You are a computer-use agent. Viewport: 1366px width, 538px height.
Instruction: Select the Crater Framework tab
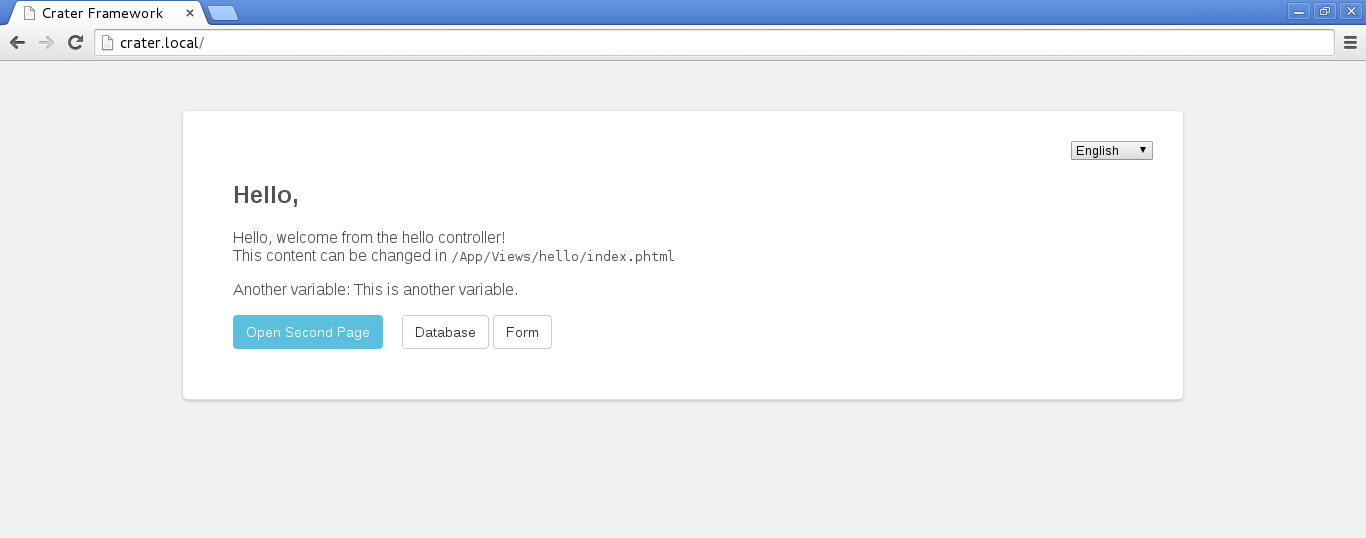click(x=105, y=13)
